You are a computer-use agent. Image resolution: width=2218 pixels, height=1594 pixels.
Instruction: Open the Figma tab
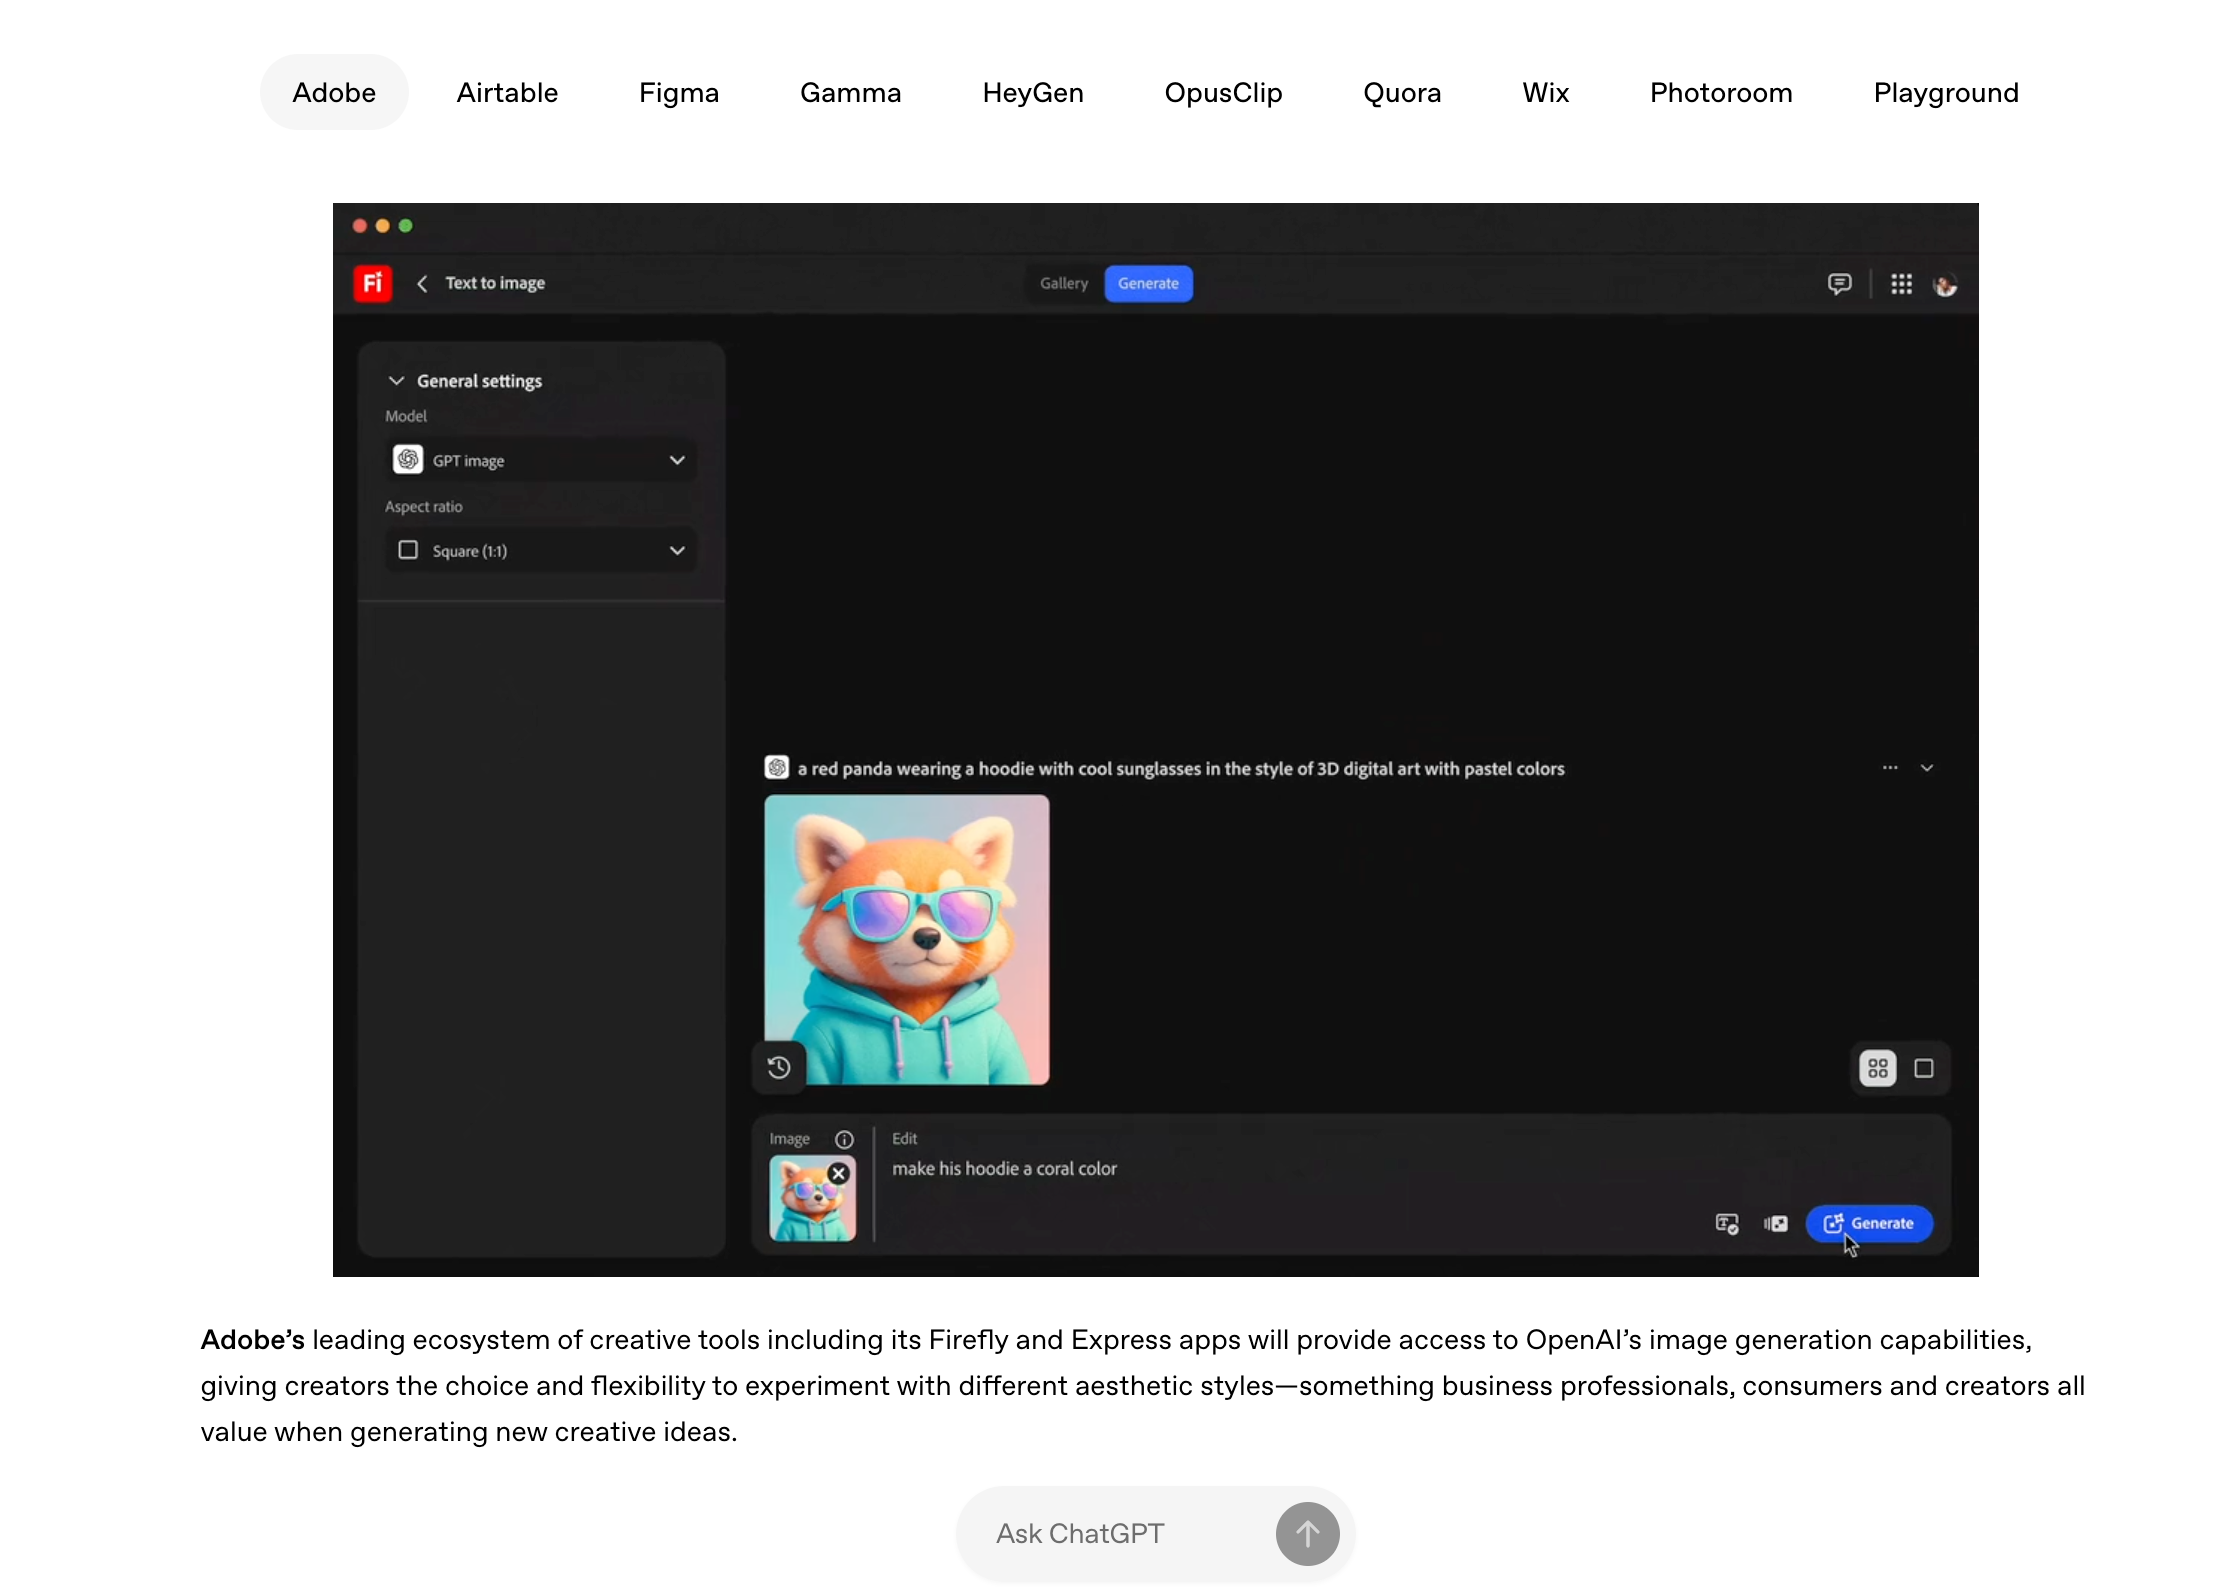(x=679, y=93)
